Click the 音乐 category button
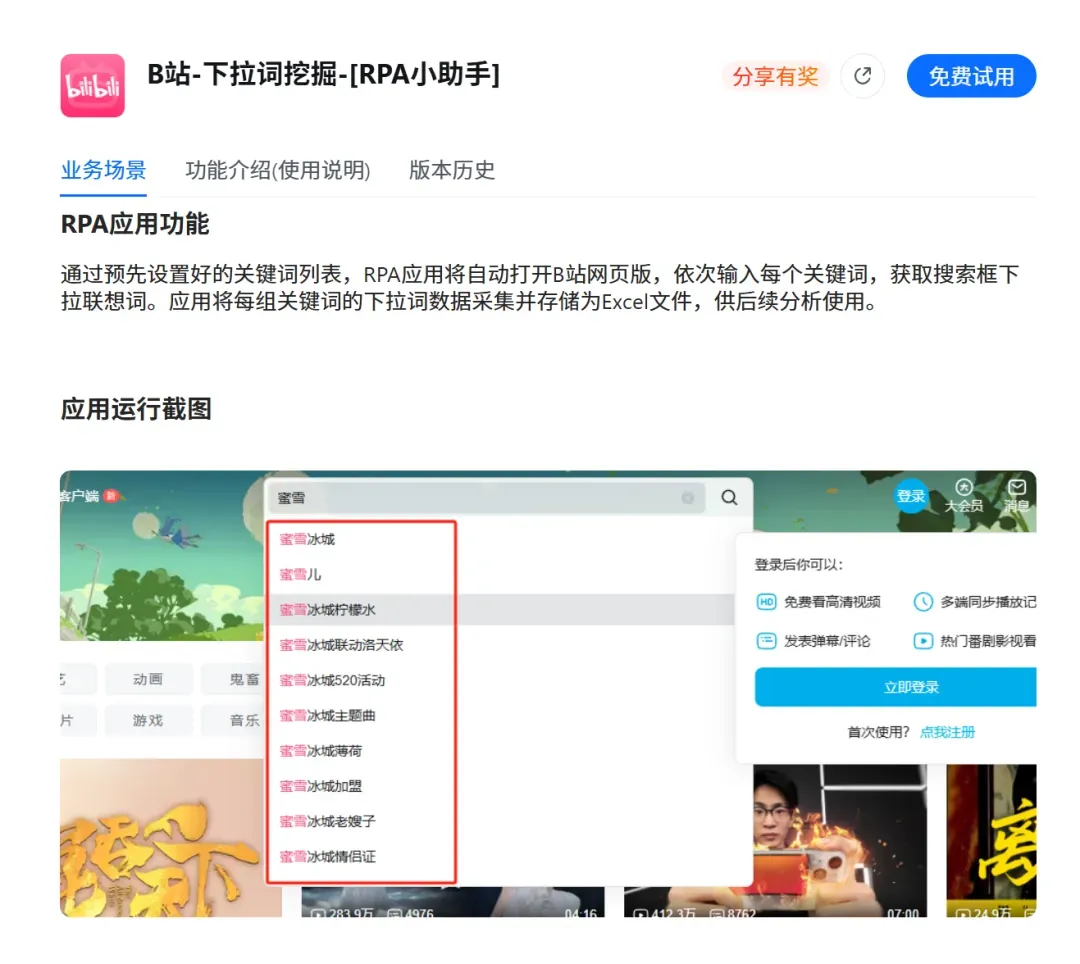Viewport: 1080px width, 964px height. 234,721
